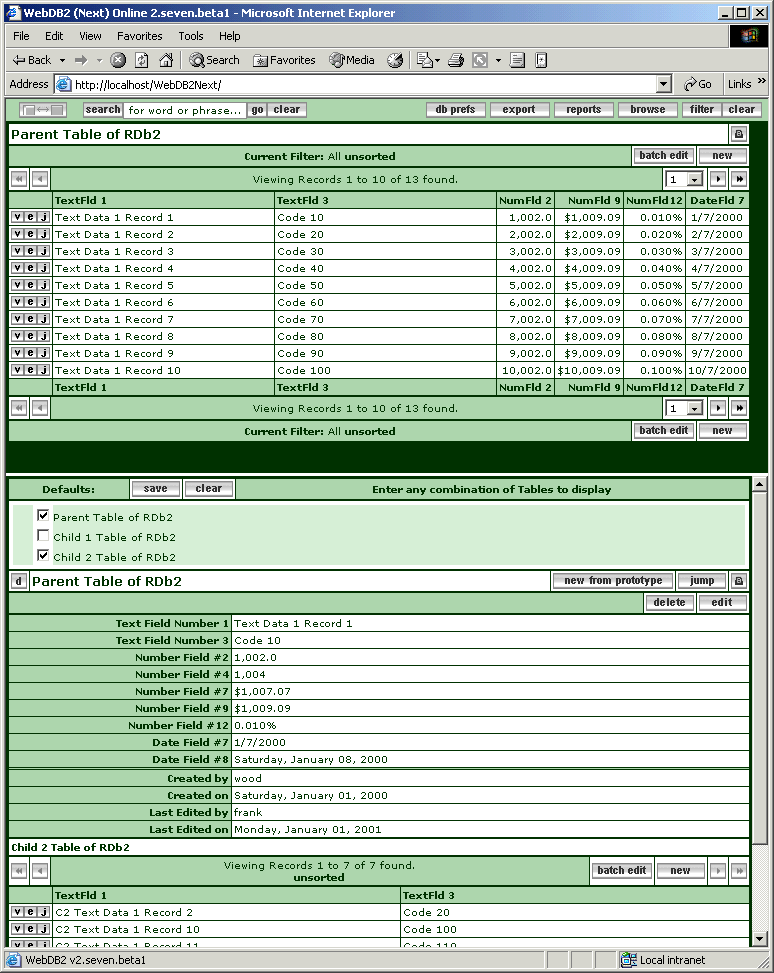This screenshot has height=973, width=774.
Task: Click the IE Refresh toolbar icon
Action: pyautogui.click(x=142, y=60)
